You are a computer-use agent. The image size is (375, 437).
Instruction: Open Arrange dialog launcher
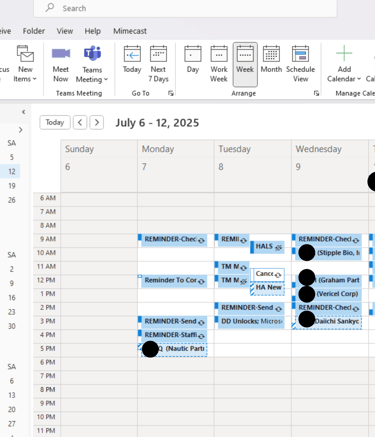[316, 93]
